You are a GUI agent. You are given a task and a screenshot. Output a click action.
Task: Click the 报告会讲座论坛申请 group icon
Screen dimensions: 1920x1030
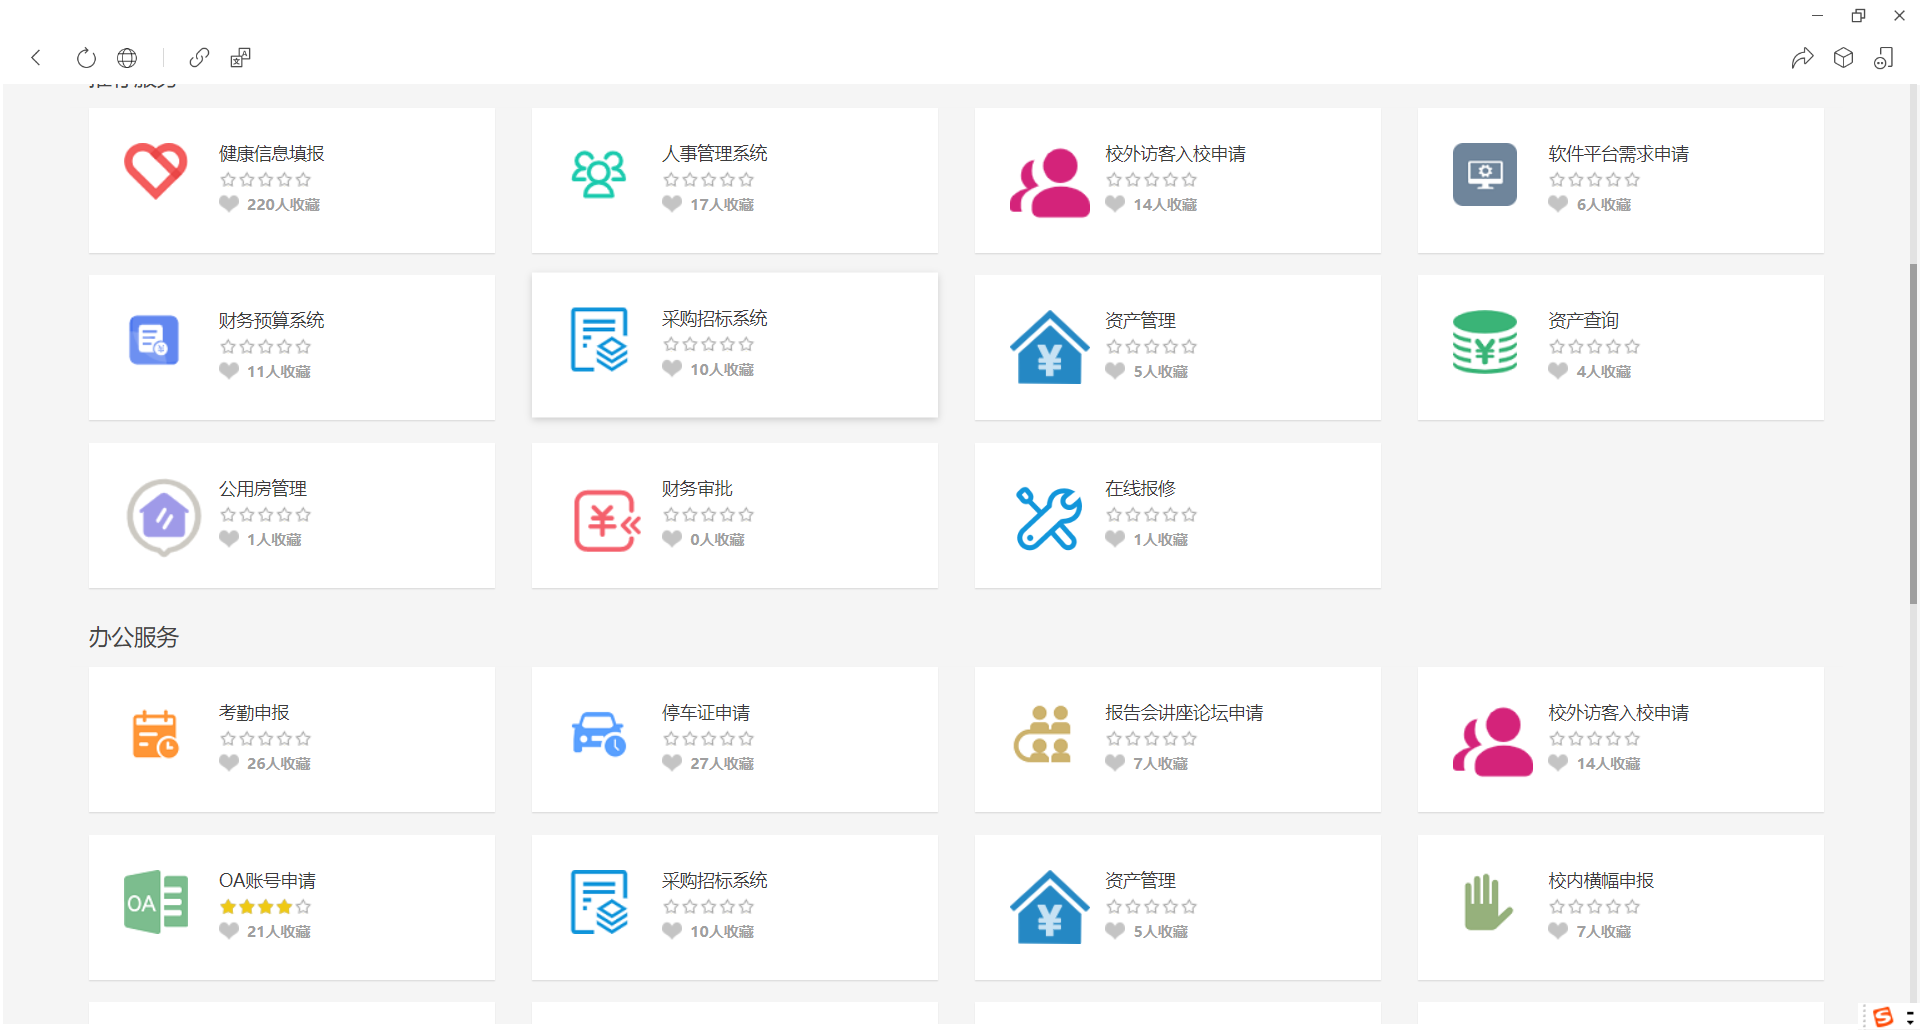point(1043,734)
